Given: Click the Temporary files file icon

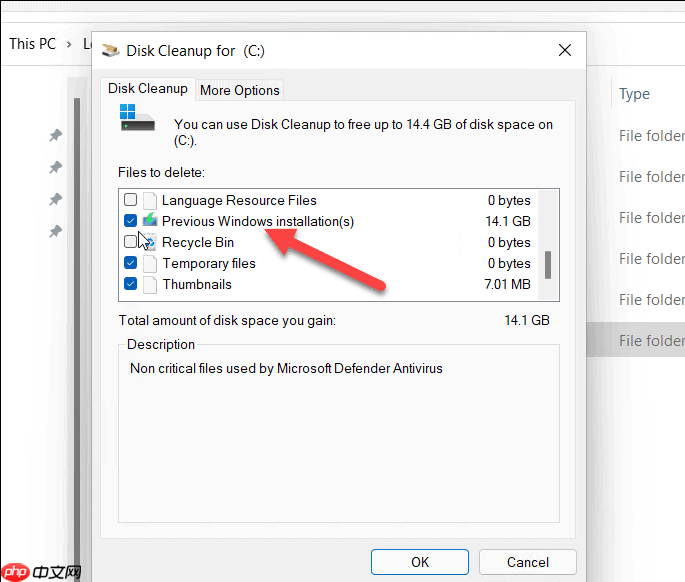Looking at the screenshot, I should tap(150, 264).
